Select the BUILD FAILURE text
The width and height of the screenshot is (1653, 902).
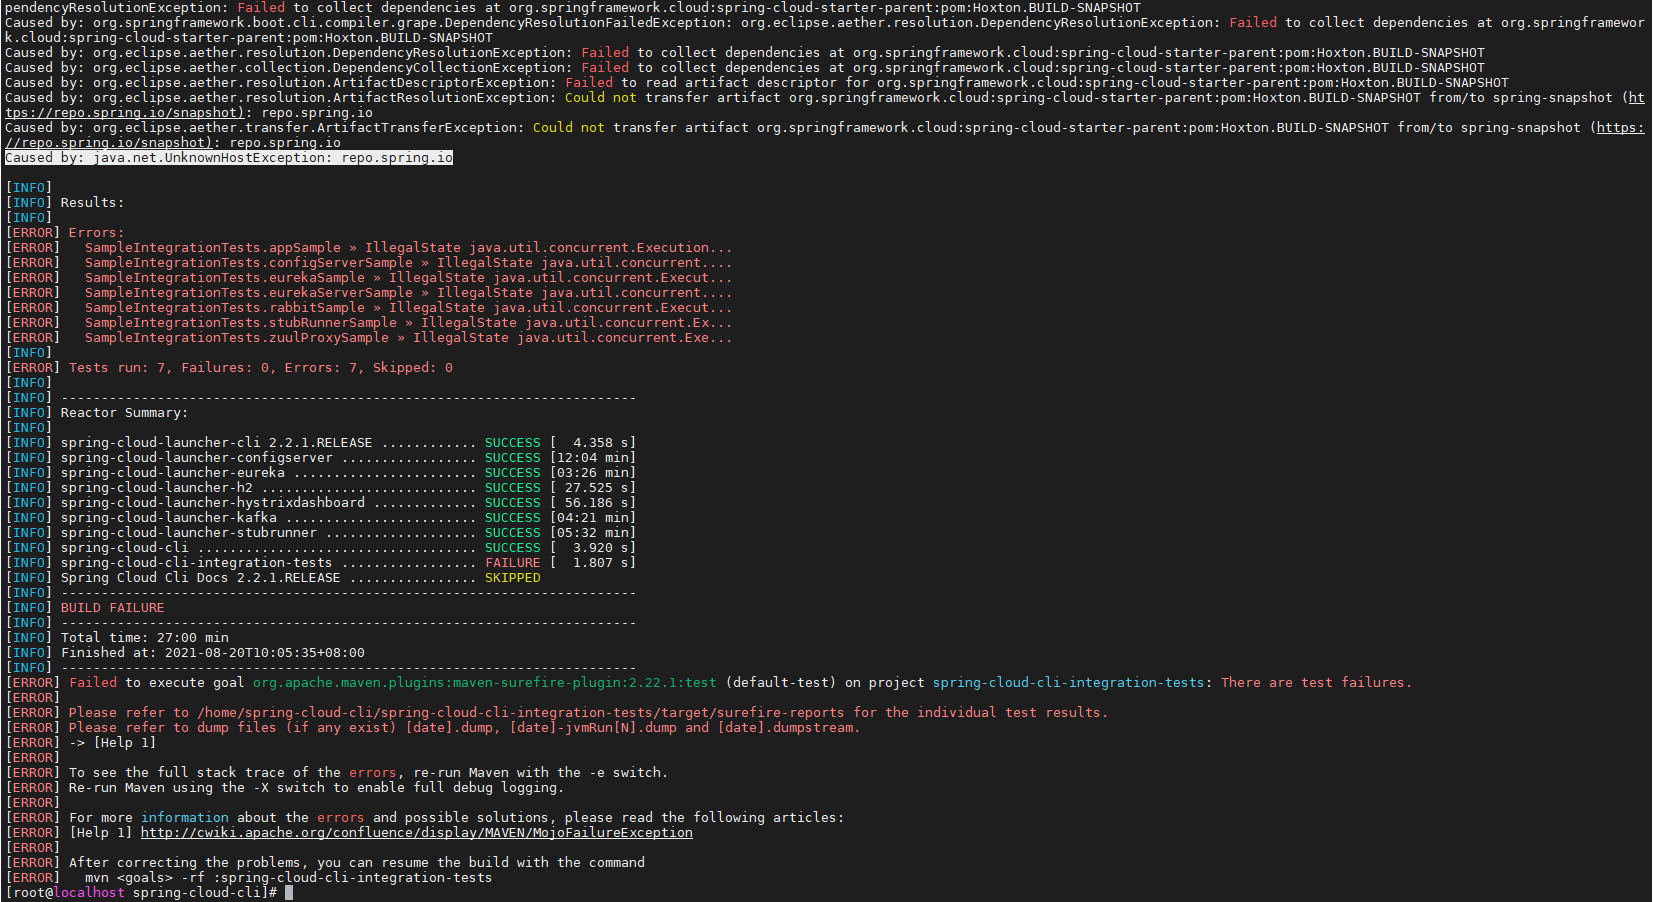pyautogui.click(x=113, y=608)
